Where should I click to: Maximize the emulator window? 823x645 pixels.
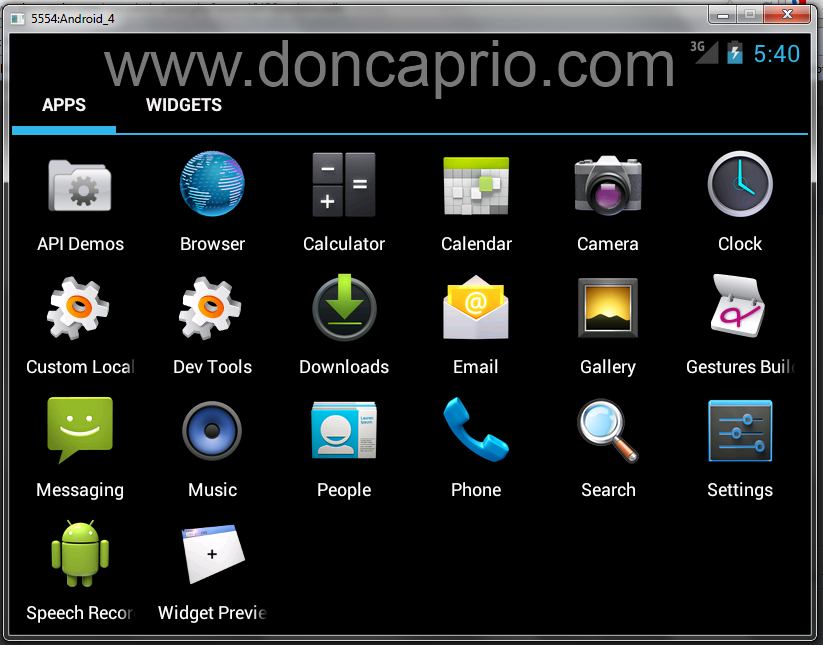click(750, 15)
